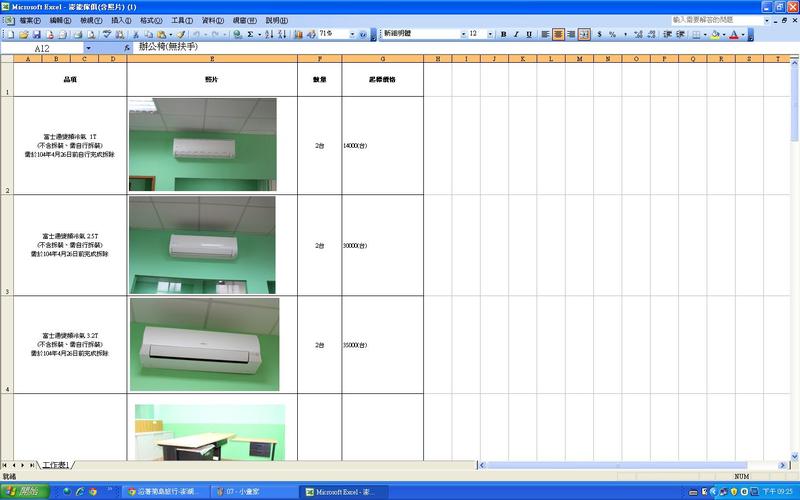This screenshot has width=800, height=500.
Task: Expand the font size dropdown
Action: coord(489,34)
